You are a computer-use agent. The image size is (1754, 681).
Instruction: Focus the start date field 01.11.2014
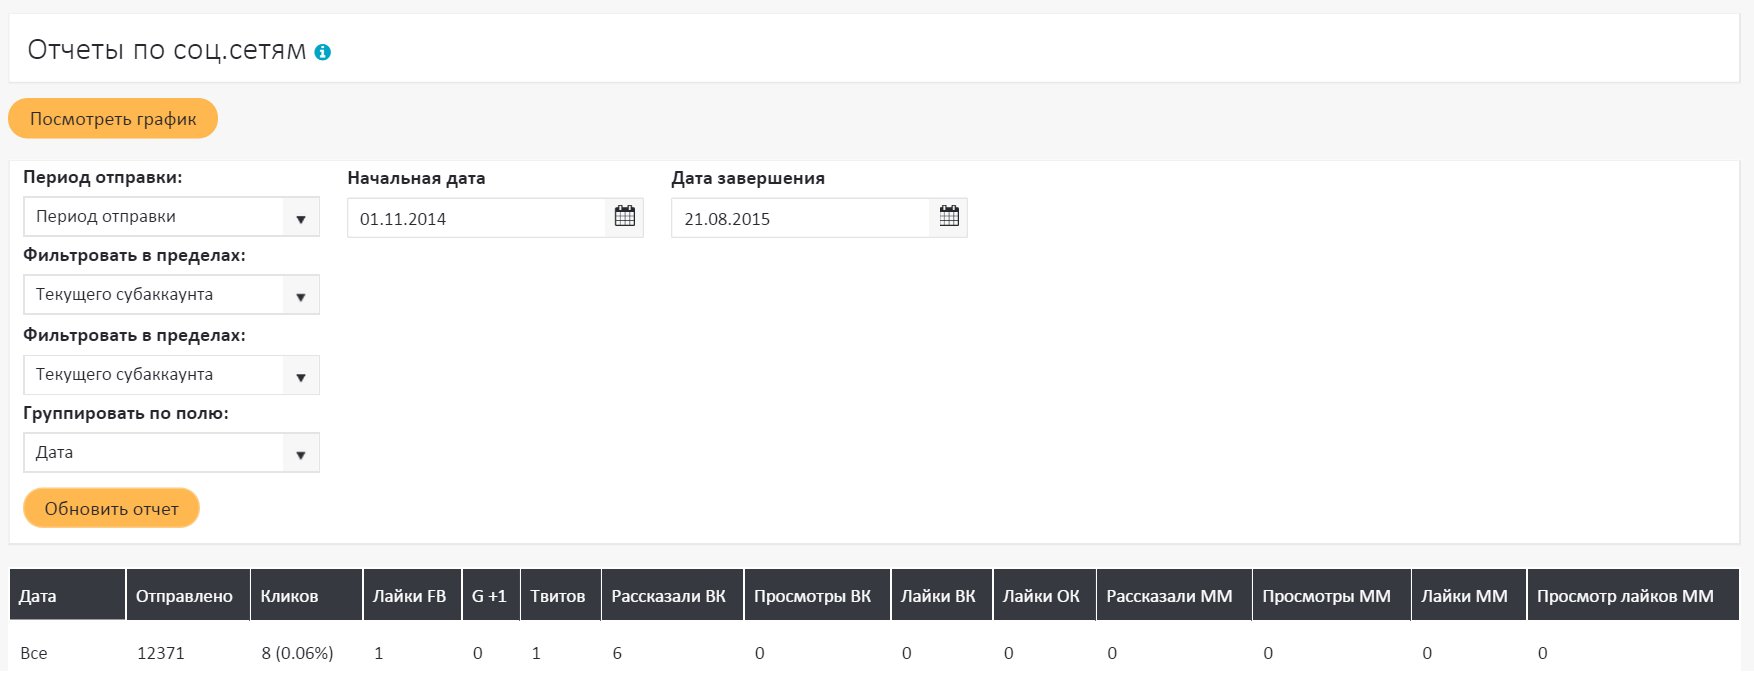[476, 218]
